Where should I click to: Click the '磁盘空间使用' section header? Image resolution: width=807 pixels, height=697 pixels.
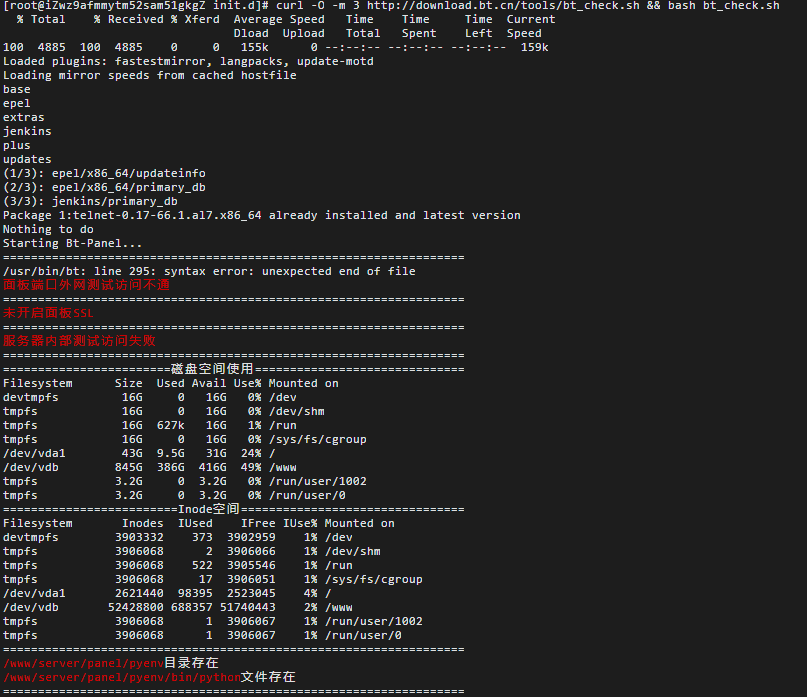pyautogui.click(x=212, y=369)
